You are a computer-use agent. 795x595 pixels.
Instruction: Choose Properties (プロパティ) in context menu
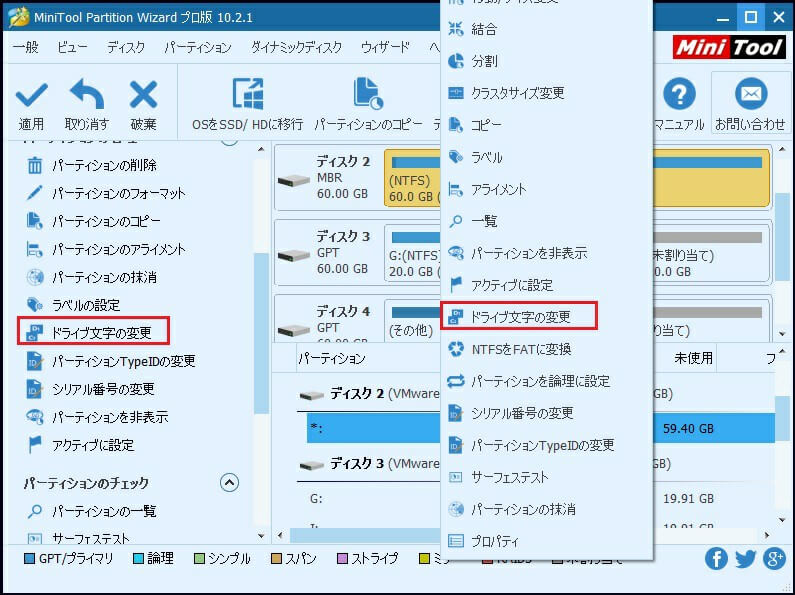pyautogui.click(x=547, y=541)
